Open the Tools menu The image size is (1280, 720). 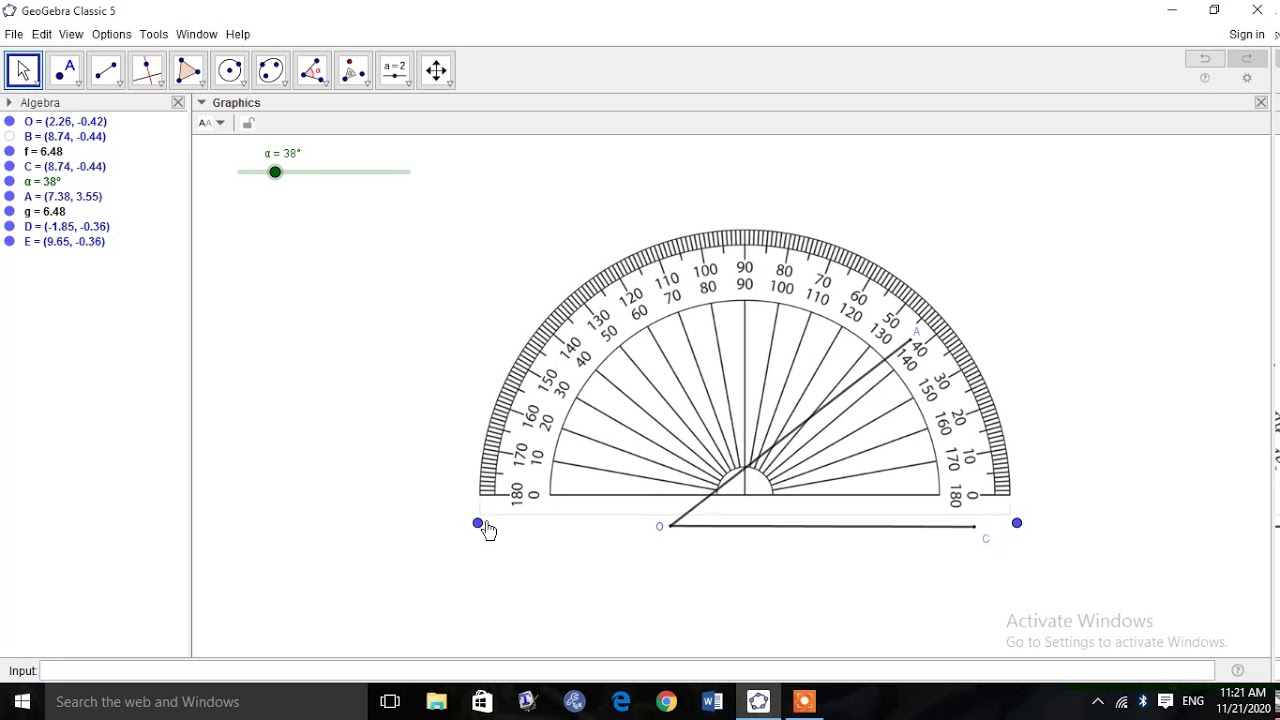click(153, 34)
